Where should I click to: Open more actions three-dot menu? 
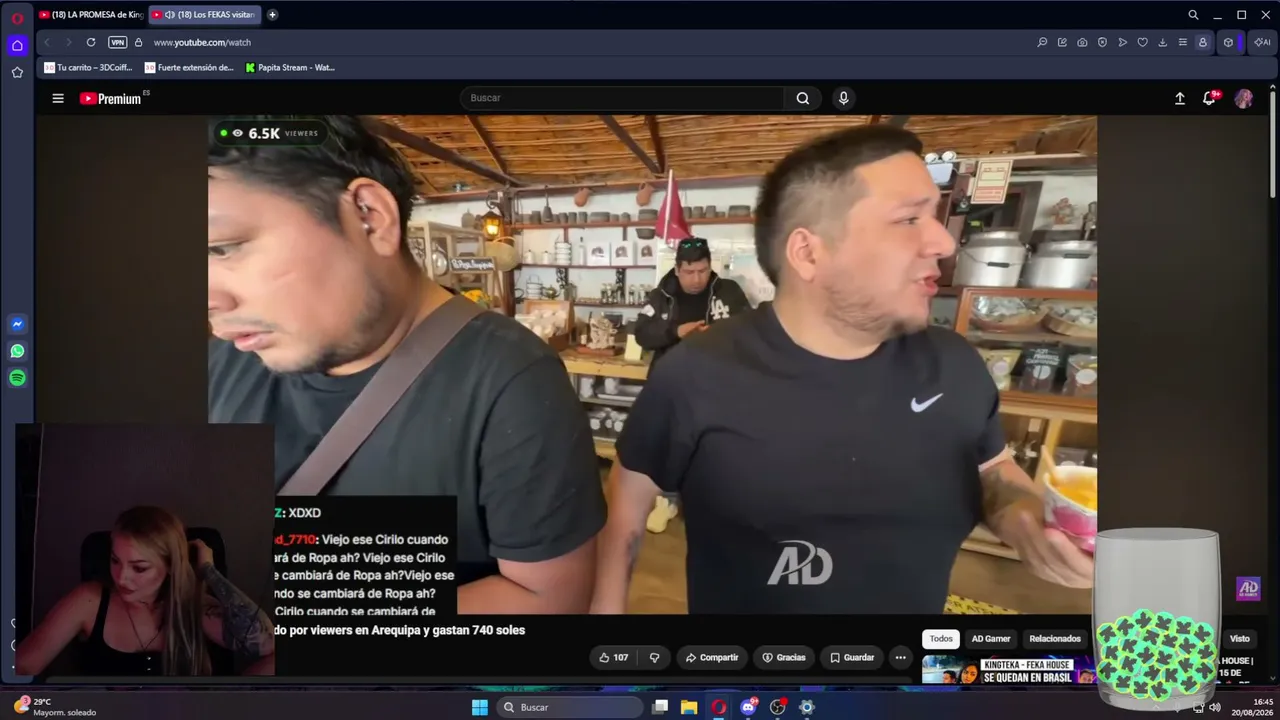point(900,657)
